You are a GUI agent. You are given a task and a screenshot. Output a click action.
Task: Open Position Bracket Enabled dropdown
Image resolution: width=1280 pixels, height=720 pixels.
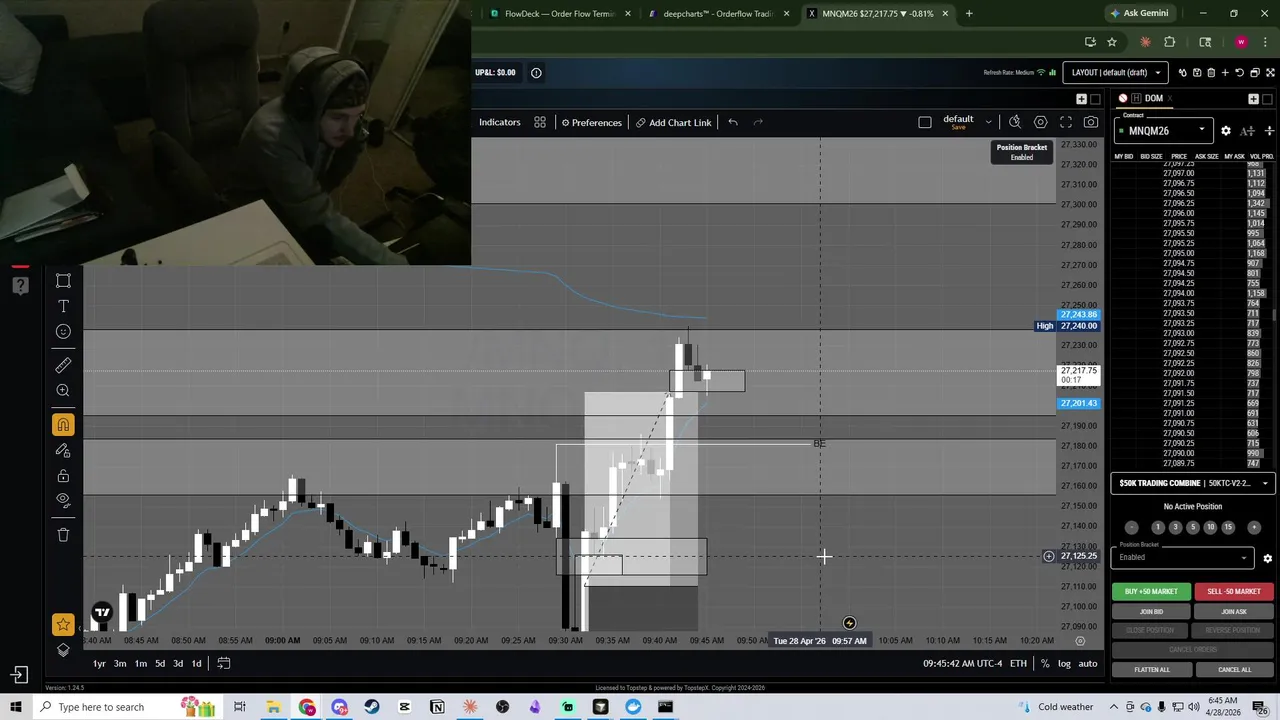(x=1183, y=557)
